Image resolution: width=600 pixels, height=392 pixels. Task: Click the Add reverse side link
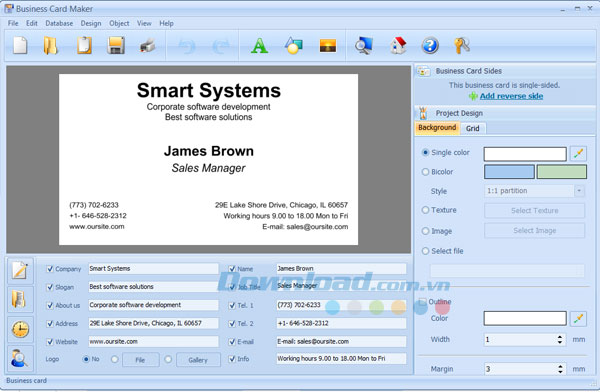coord(511,96)
